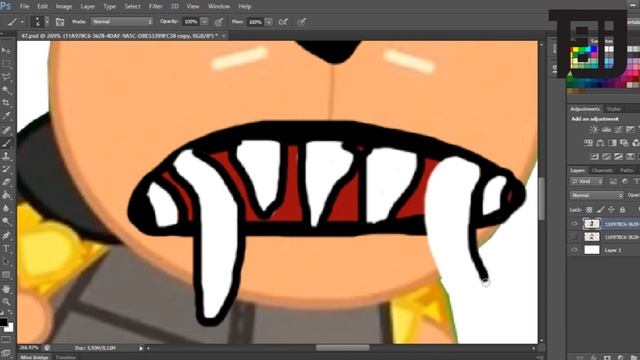This screenshot has height=360, width=640.
Task: Switch to the Channels tab
Action: pyautogui.click(x=602, y=170)
